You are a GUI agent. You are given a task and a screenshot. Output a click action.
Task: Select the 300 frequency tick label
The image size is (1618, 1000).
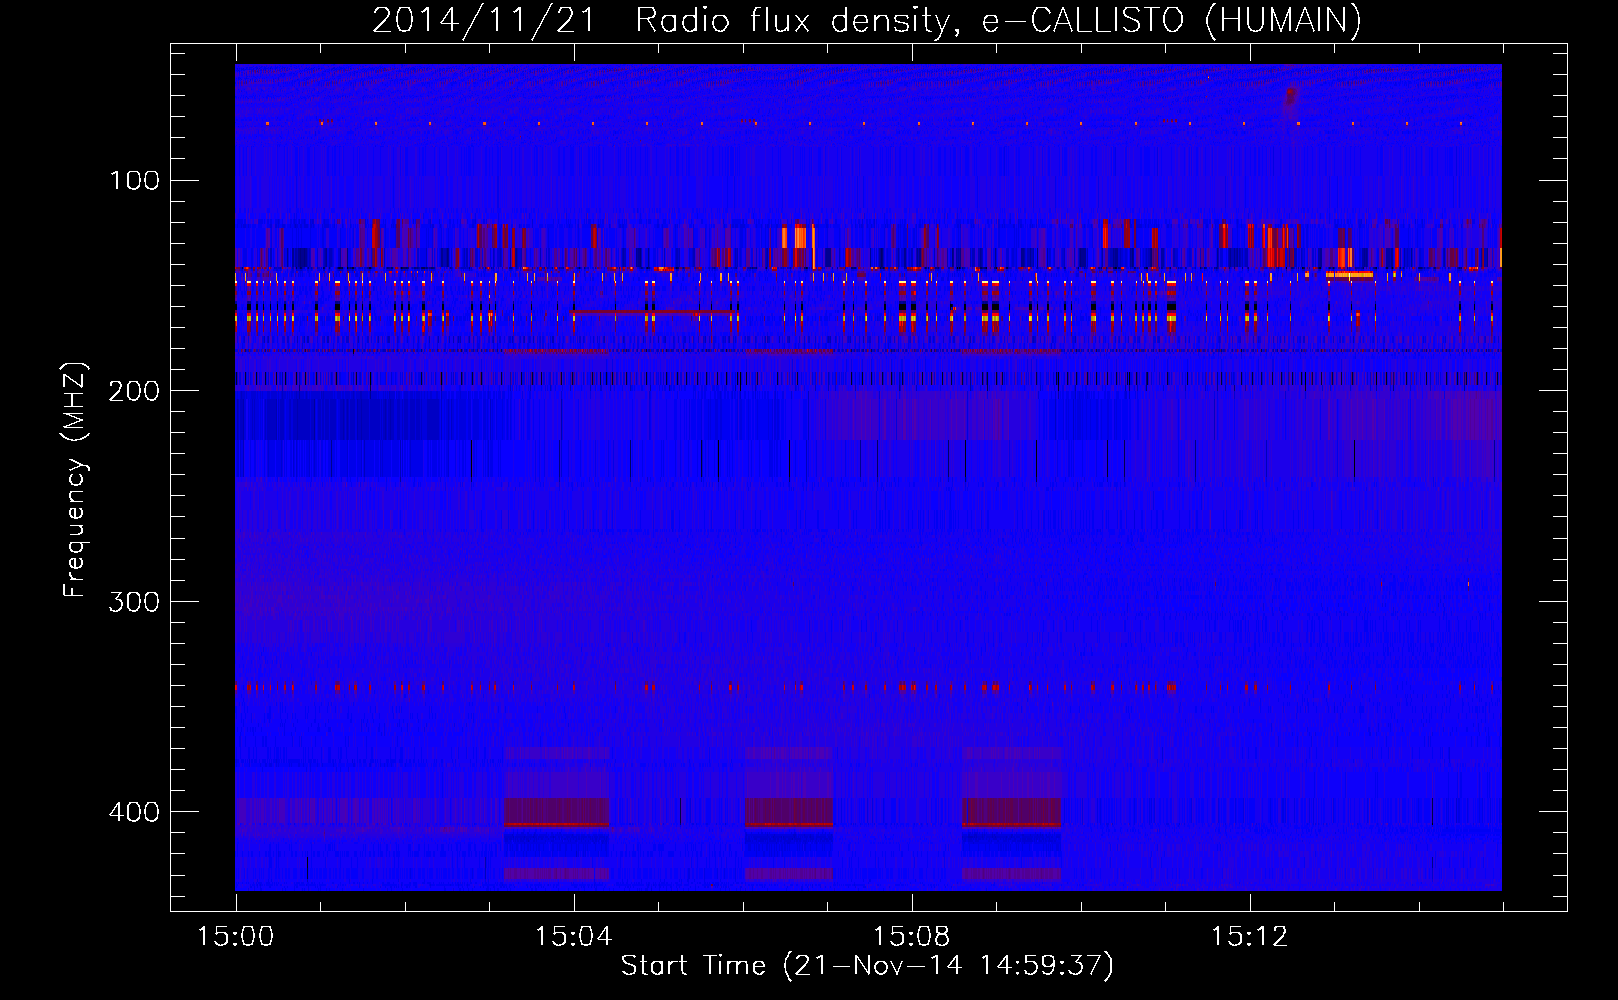point(135,601)
